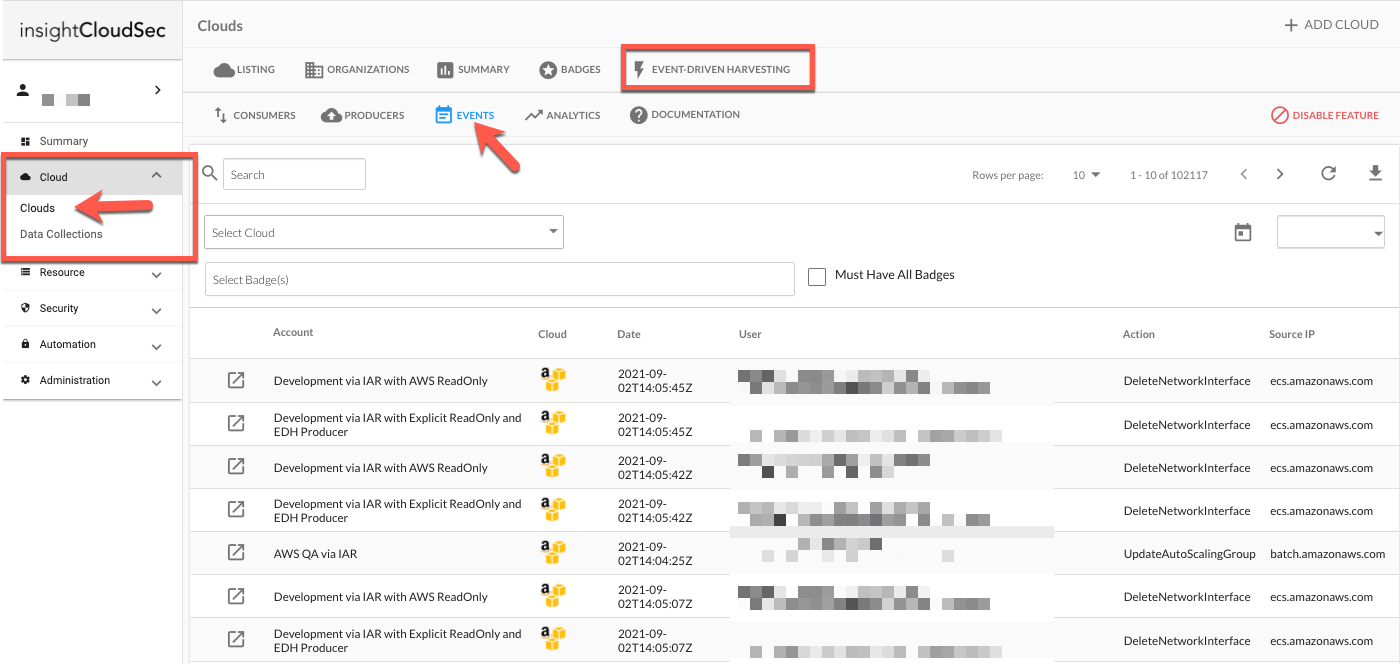The height and width of the screenshot is (664, 1400).
Task: Sort by the Account column header
Action: click(x=293, y=332)
